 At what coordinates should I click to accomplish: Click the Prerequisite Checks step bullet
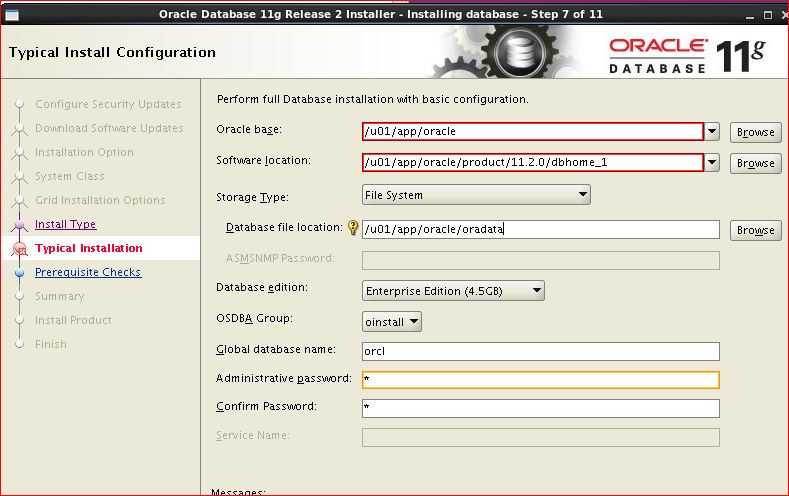point(20,273)
